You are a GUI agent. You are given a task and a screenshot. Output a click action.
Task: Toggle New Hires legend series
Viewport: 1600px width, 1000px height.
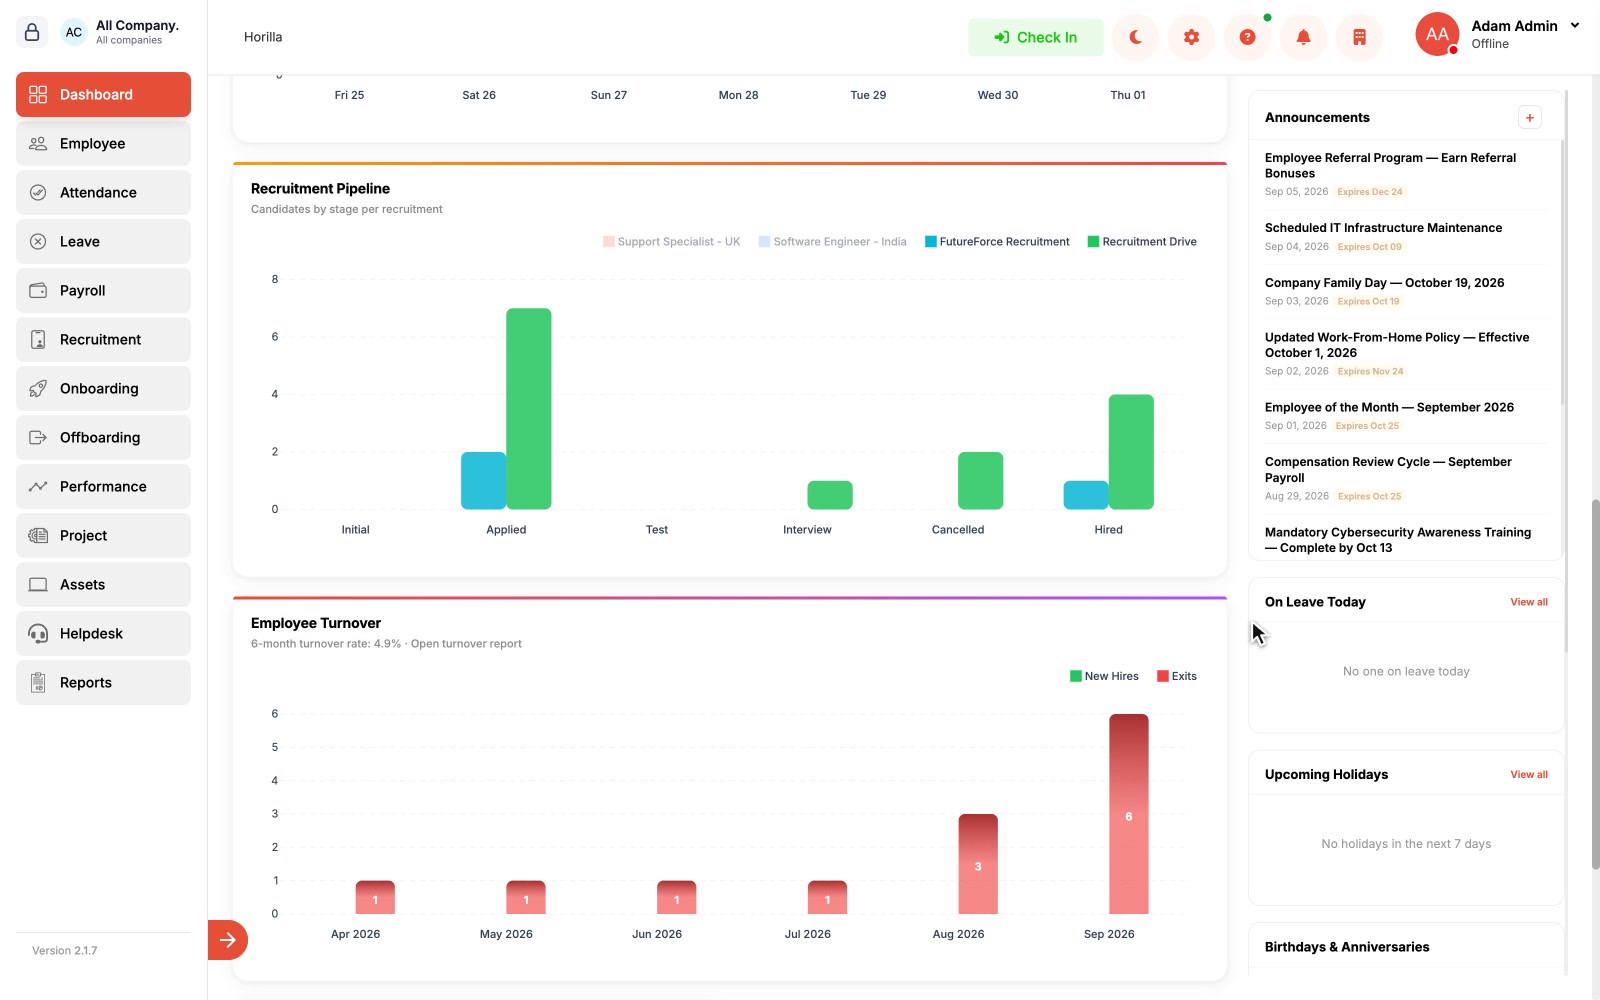coord(1104,676)
